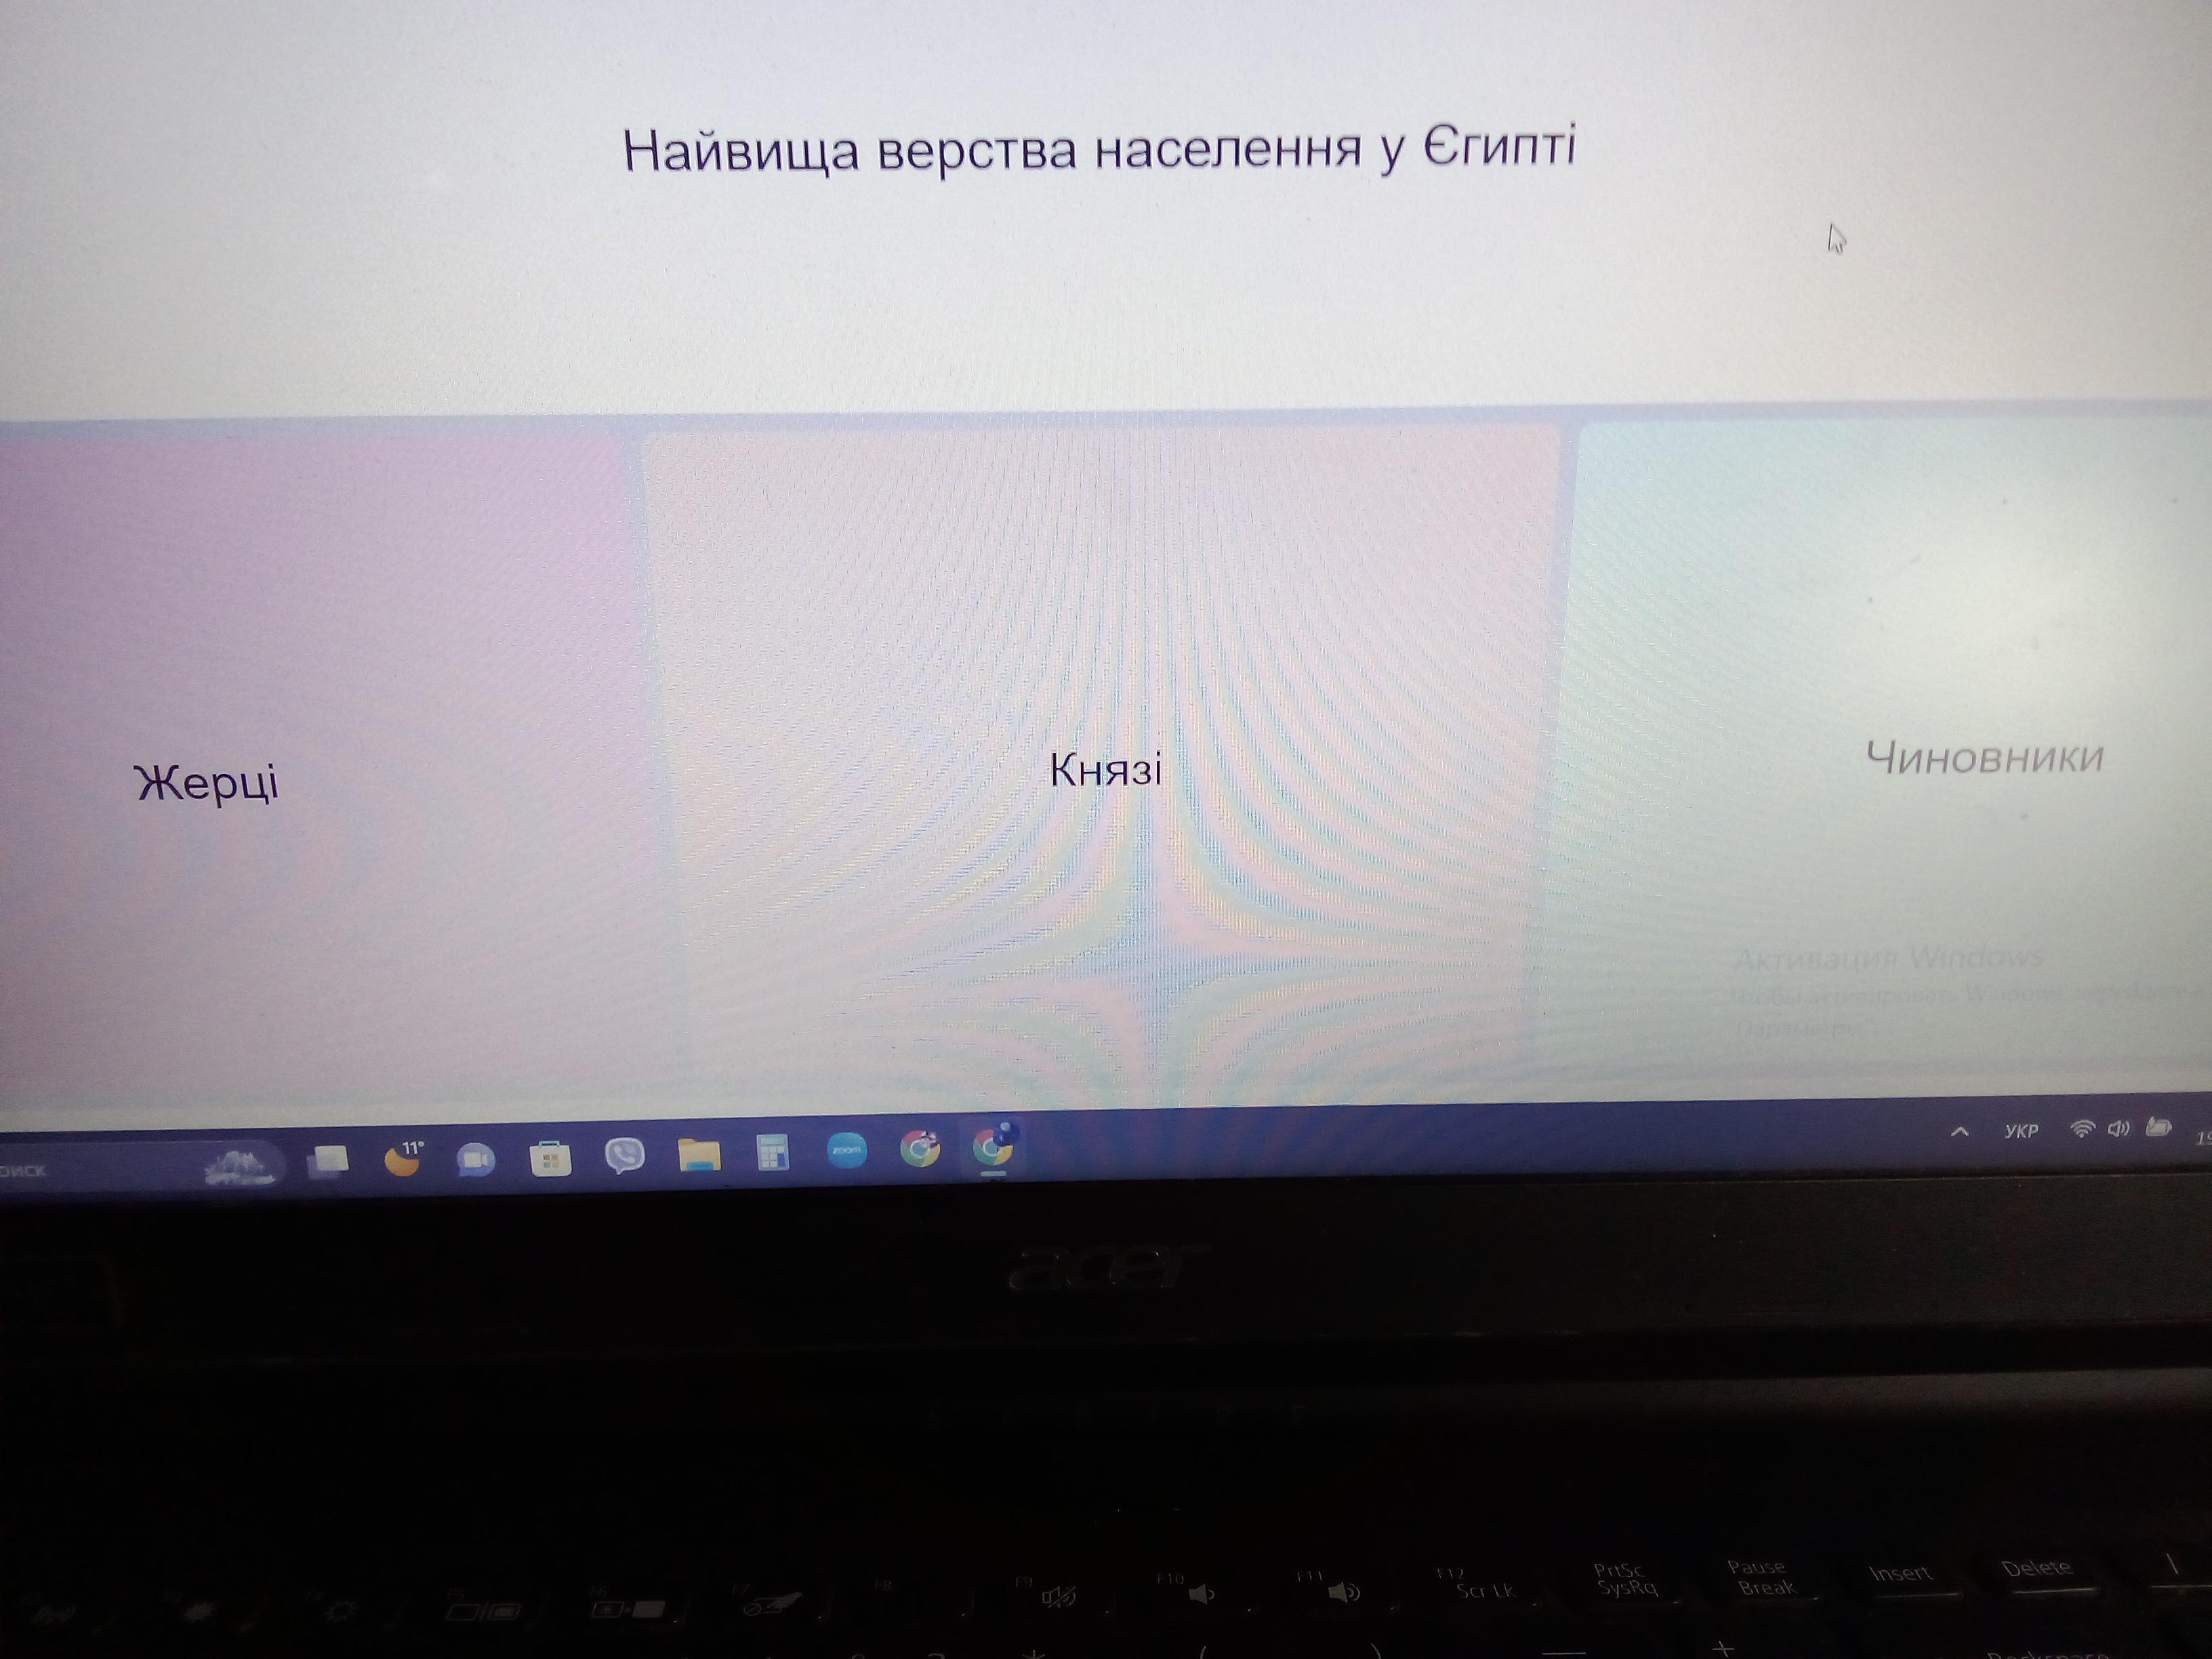Image resolution: width=2212 pixels, height=1659 pixels.
Task: Select the answer Жерці
Action: click(x=207, y=782)
